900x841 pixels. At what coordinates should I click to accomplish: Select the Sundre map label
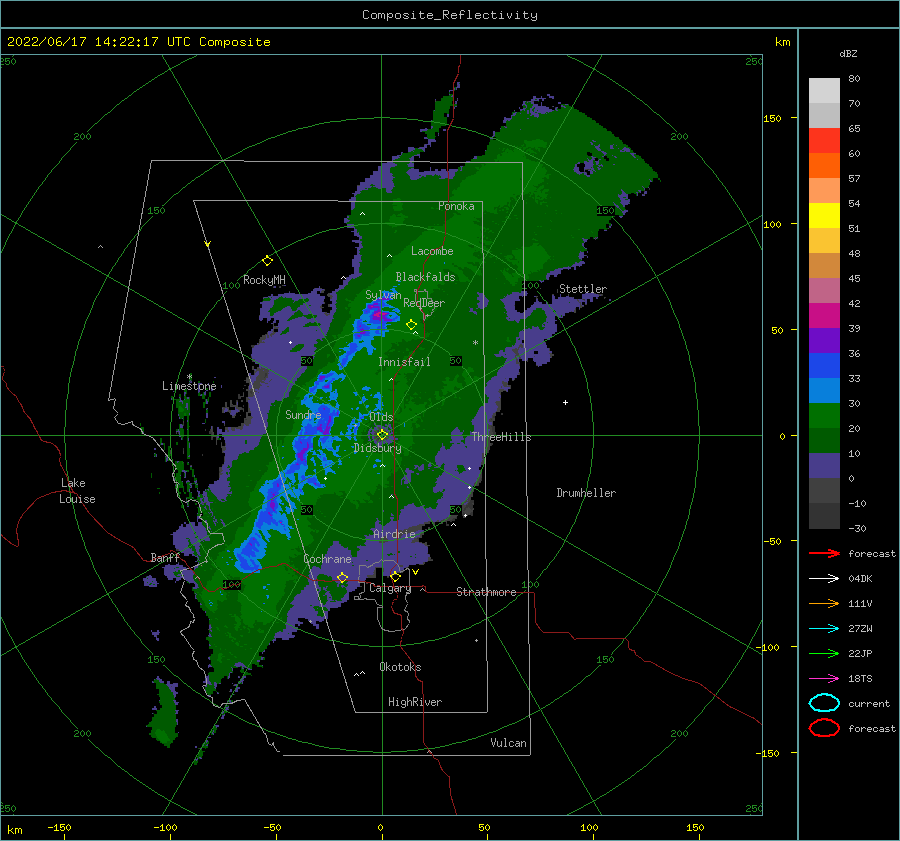(x=303, y=414)
